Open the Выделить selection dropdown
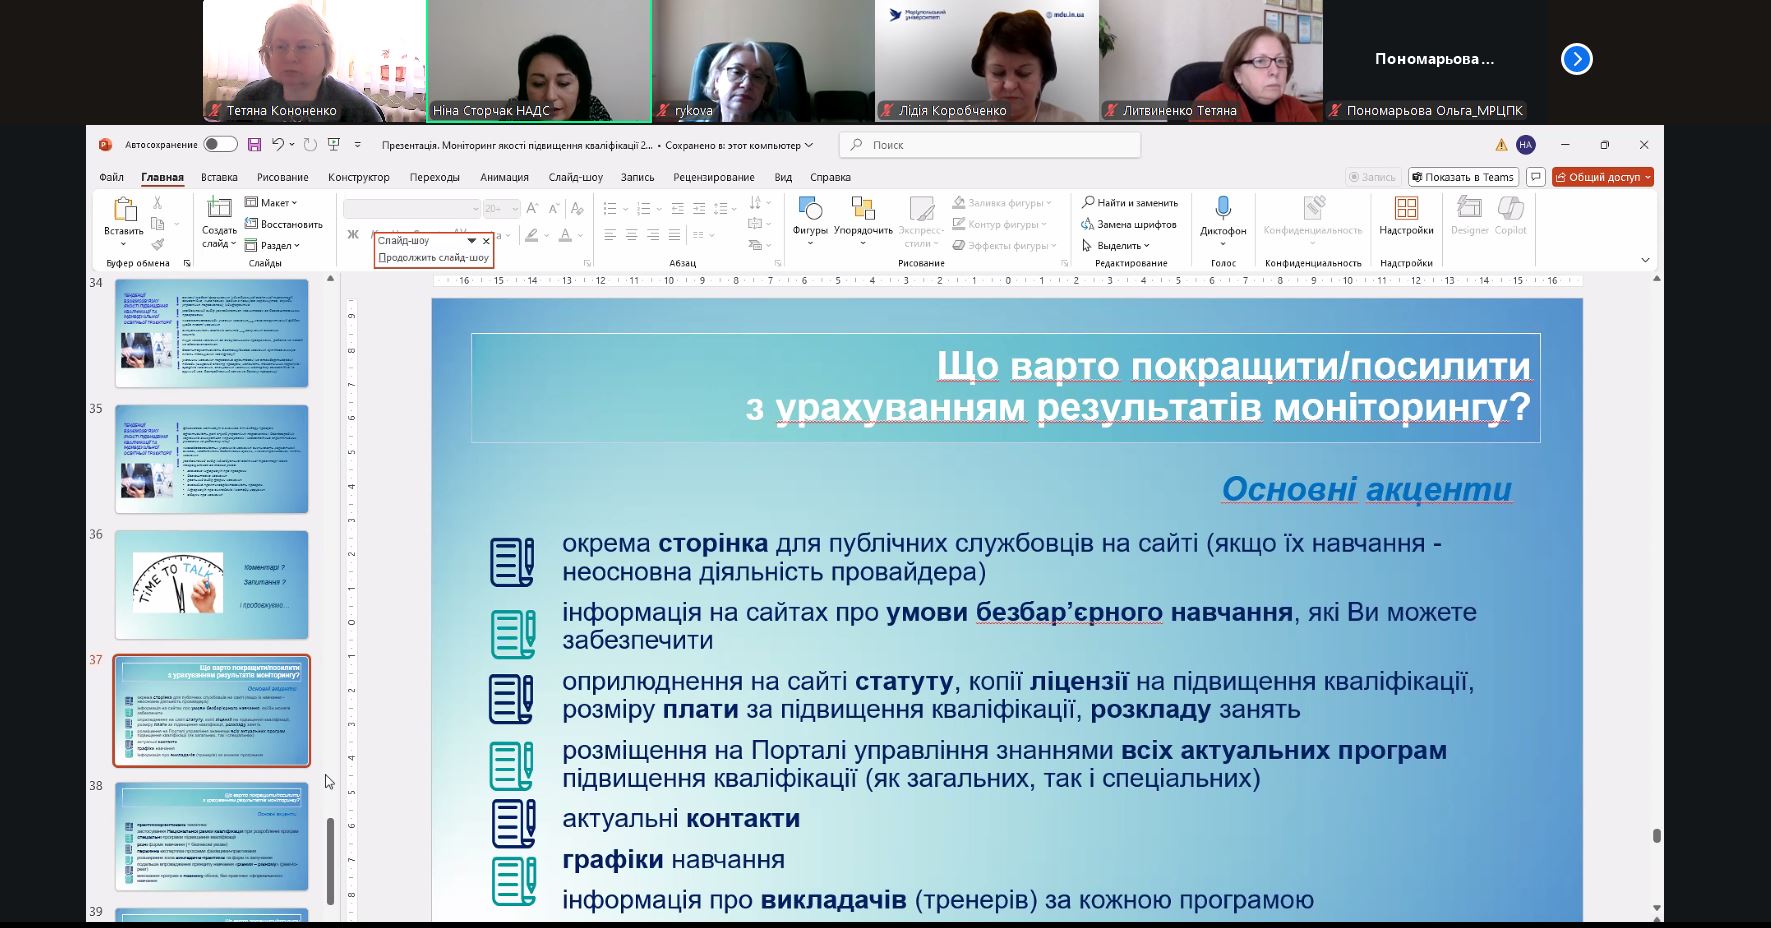Screen dimensions: 1771x928 point(1116,246)
